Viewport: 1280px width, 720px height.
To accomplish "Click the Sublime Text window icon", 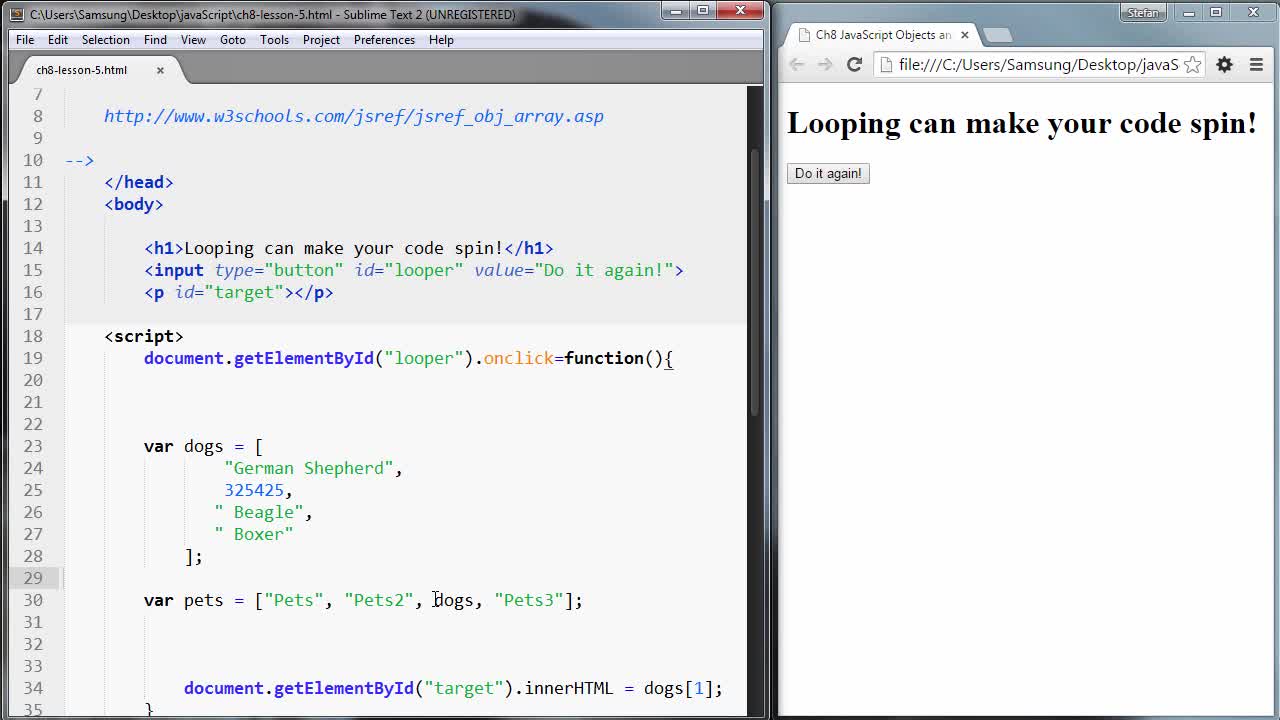I will click(x=17, y=14).
